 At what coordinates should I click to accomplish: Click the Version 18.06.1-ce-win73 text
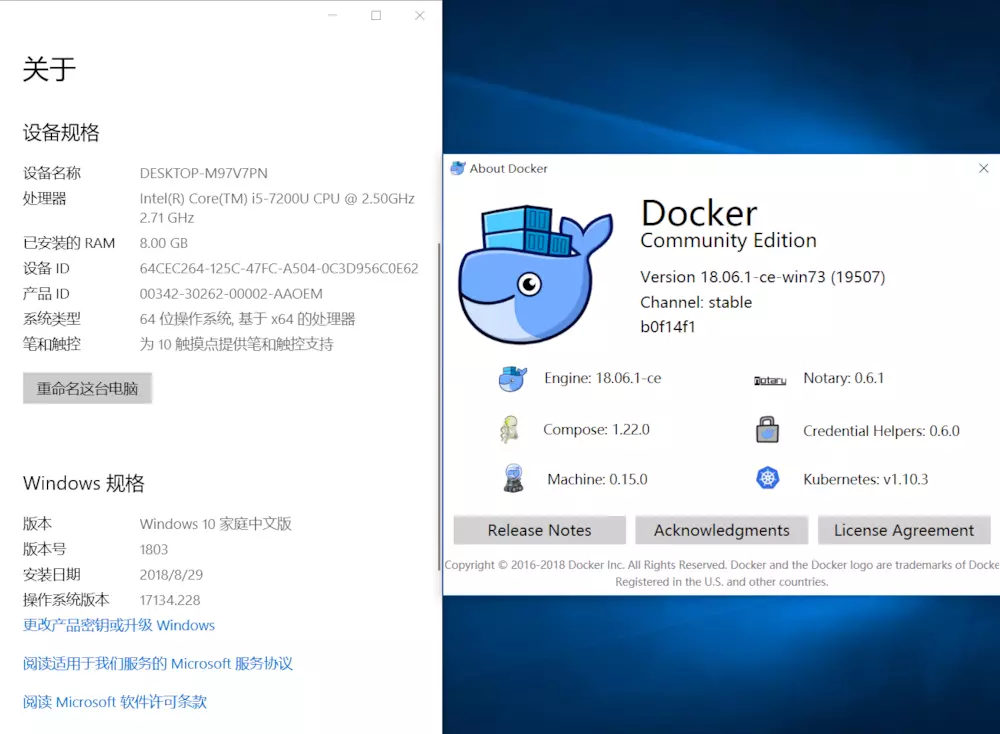(763, 277)
